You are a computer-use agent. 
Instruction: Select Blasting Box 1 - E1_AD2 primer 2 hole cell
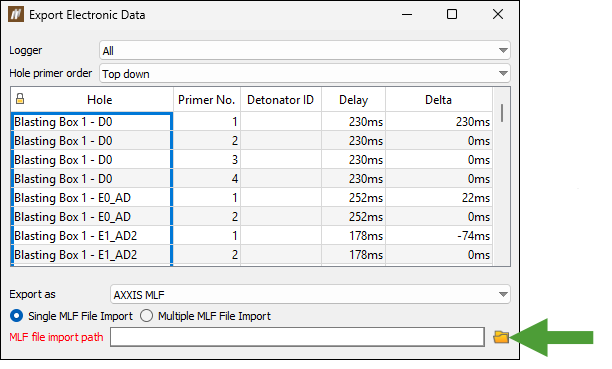point(92,255)
